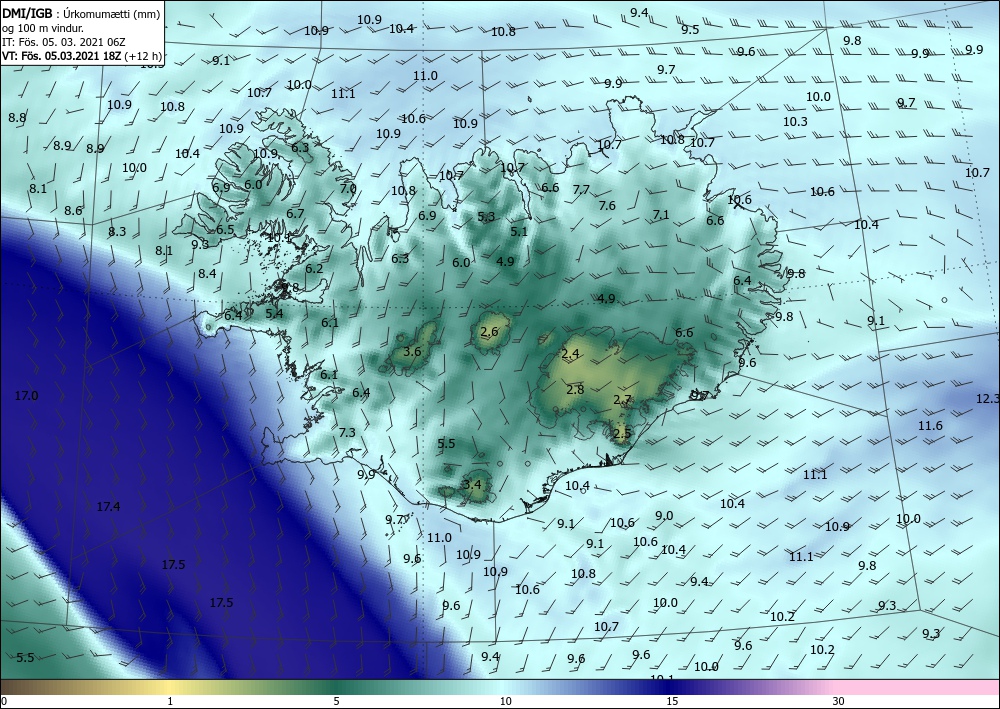Click the map value 6.7

pyautogui.click(x=295, y=214)
